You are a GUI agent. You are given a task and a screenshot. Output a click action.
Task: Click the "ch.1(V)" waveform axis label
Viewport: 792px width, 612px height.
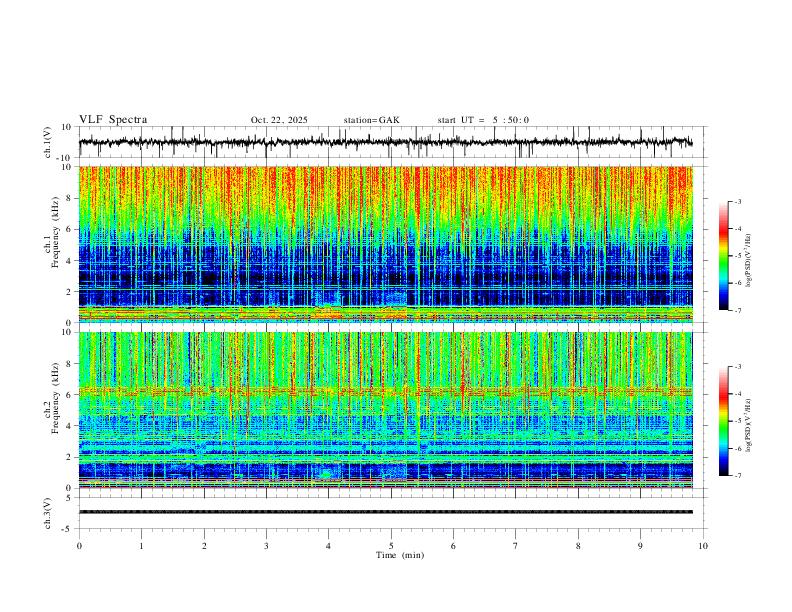click(x=48, y=142)
